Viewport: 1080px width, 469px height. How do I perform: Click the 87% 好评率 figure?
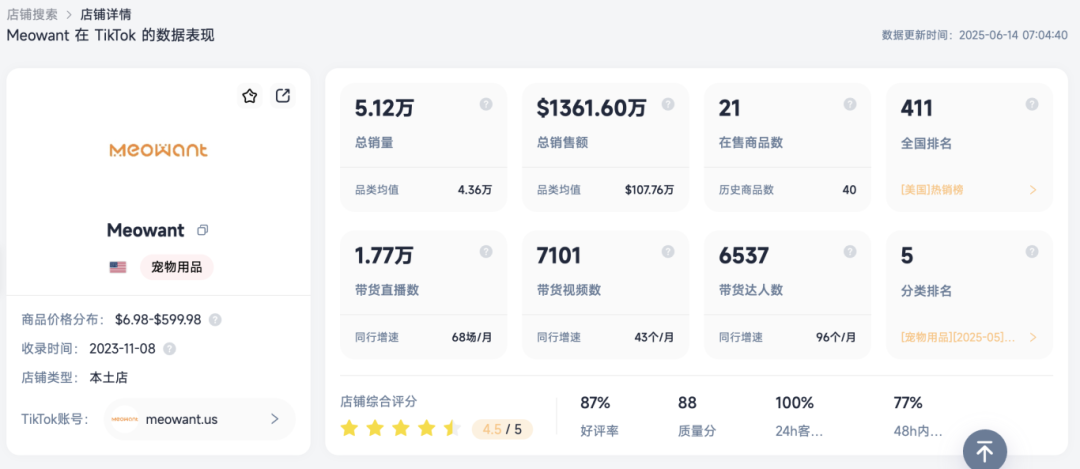(595, 403)
